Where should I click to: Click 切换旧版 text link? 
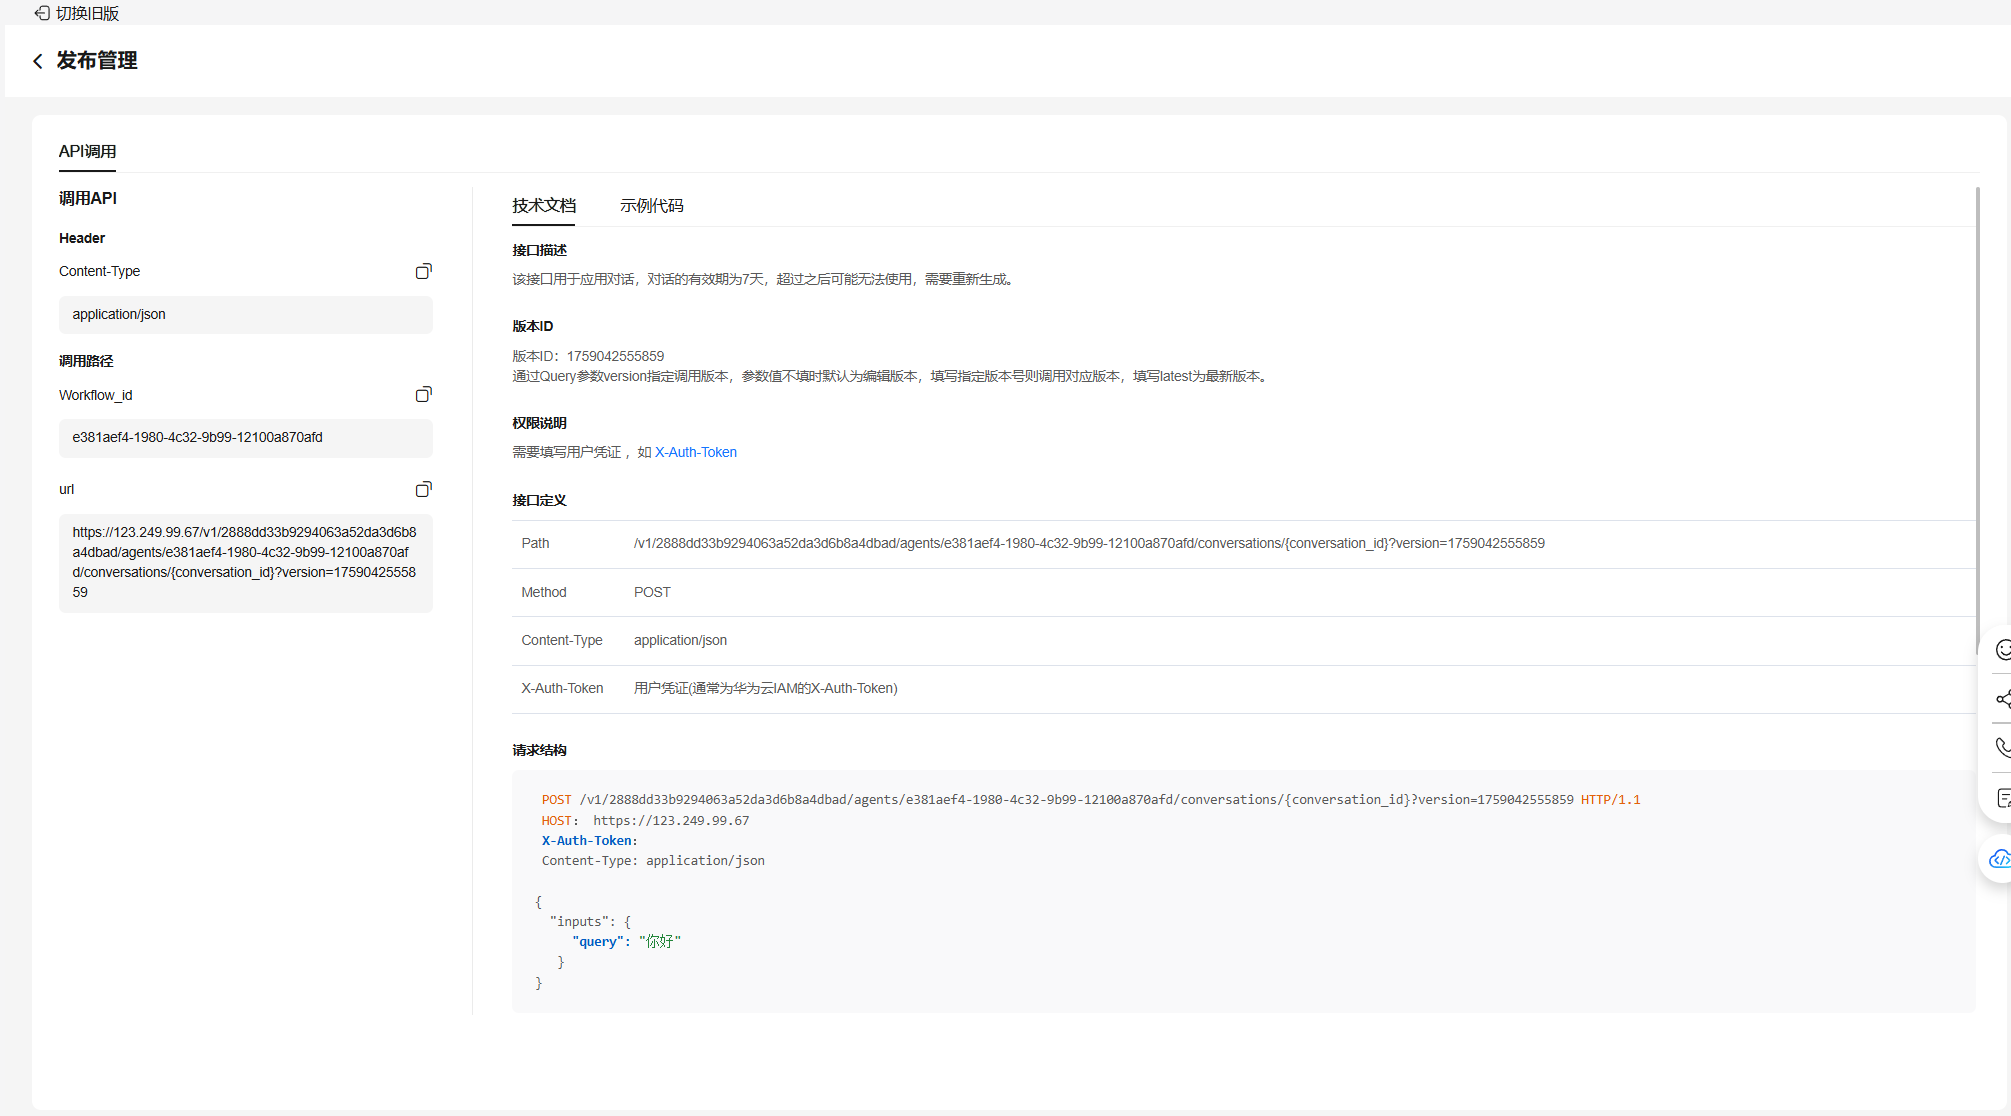point(88,13)
